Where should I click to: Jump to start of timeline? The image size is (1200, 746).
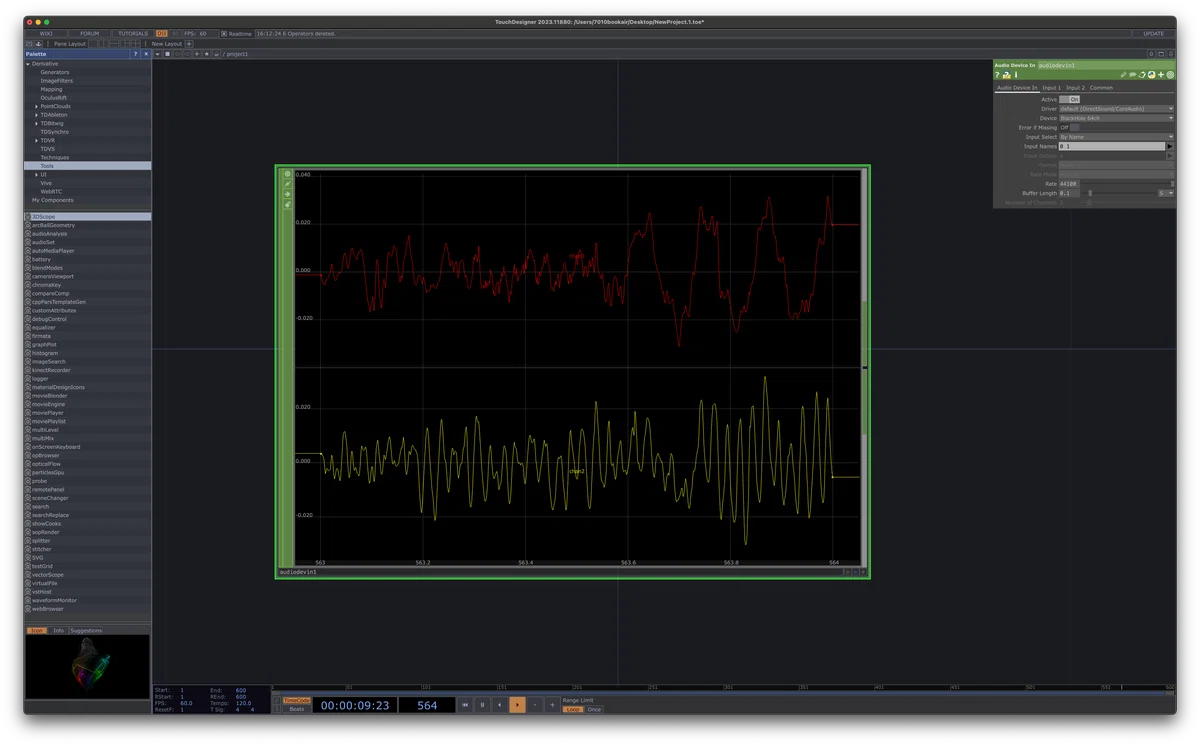coord(465,705)
